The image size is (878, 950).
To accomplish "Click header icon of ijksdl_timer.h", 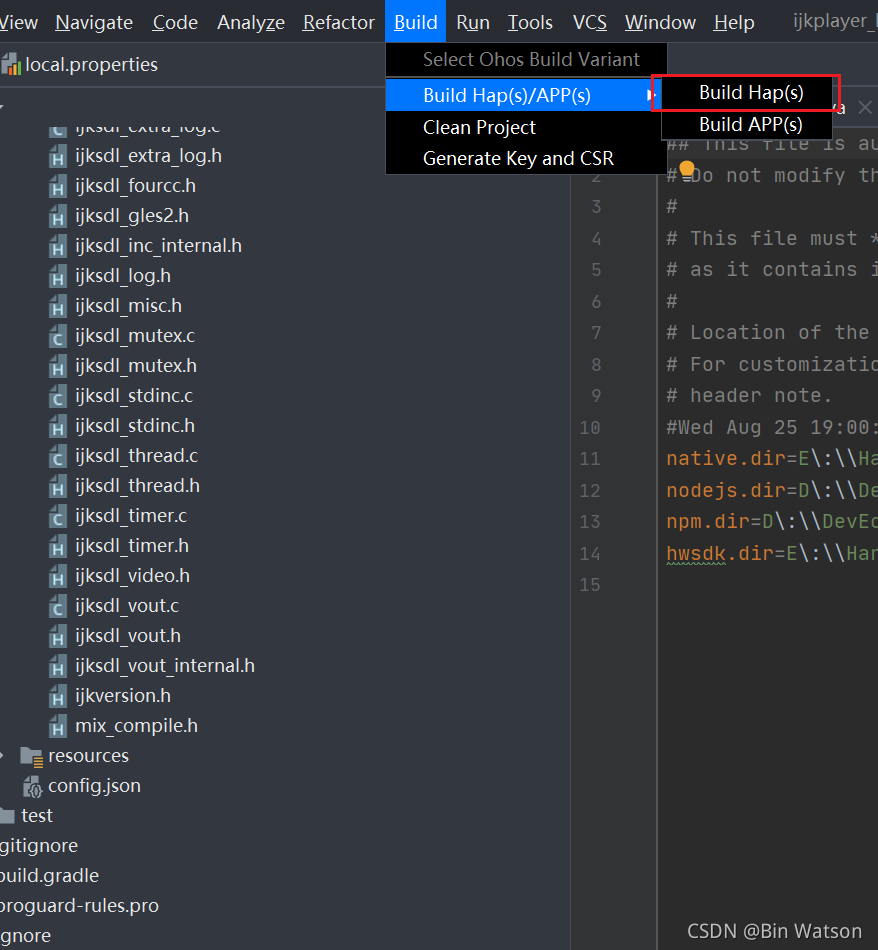I will (x=58, y=547).
